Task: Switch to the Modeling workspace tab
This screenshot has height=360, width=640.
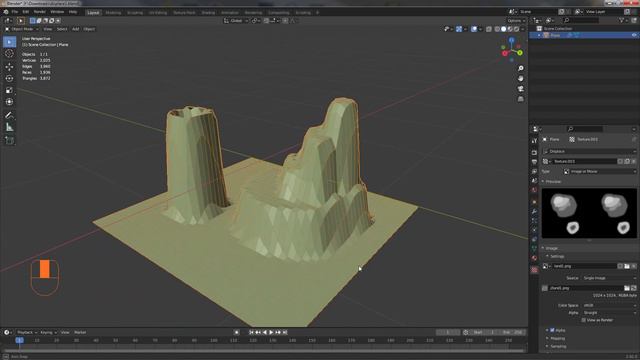Action: pyautogui.click(x=113, y=13)
